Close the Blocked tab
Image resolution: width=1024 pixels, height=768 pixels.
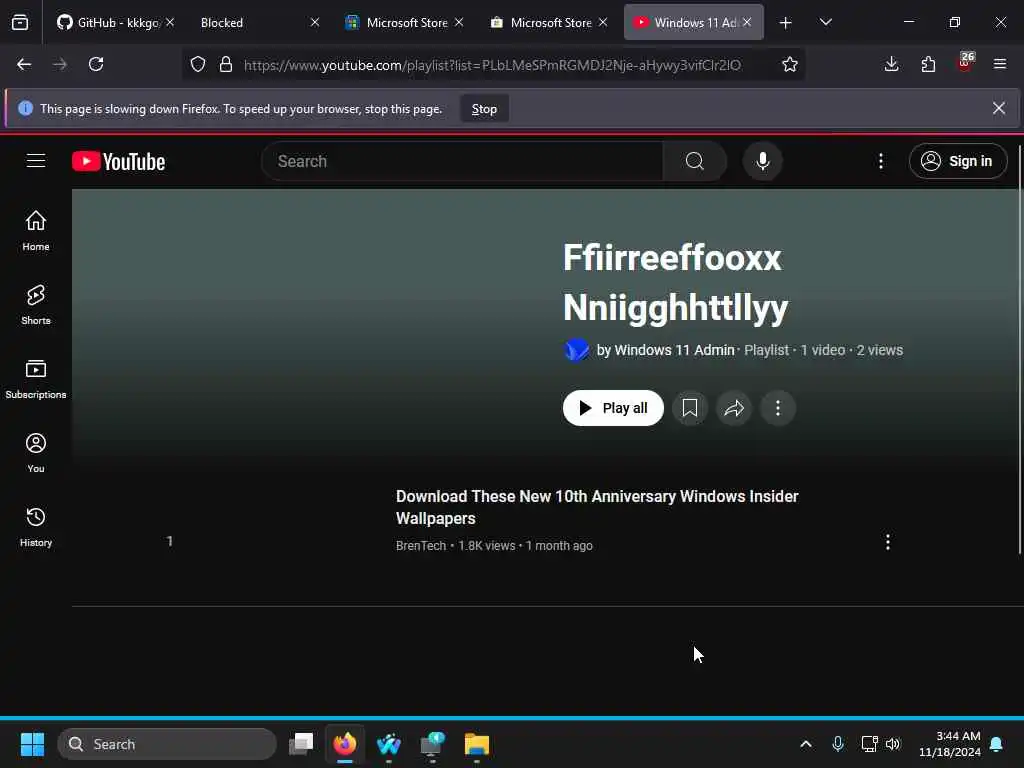pyautogui.click(x=315, y=22)
